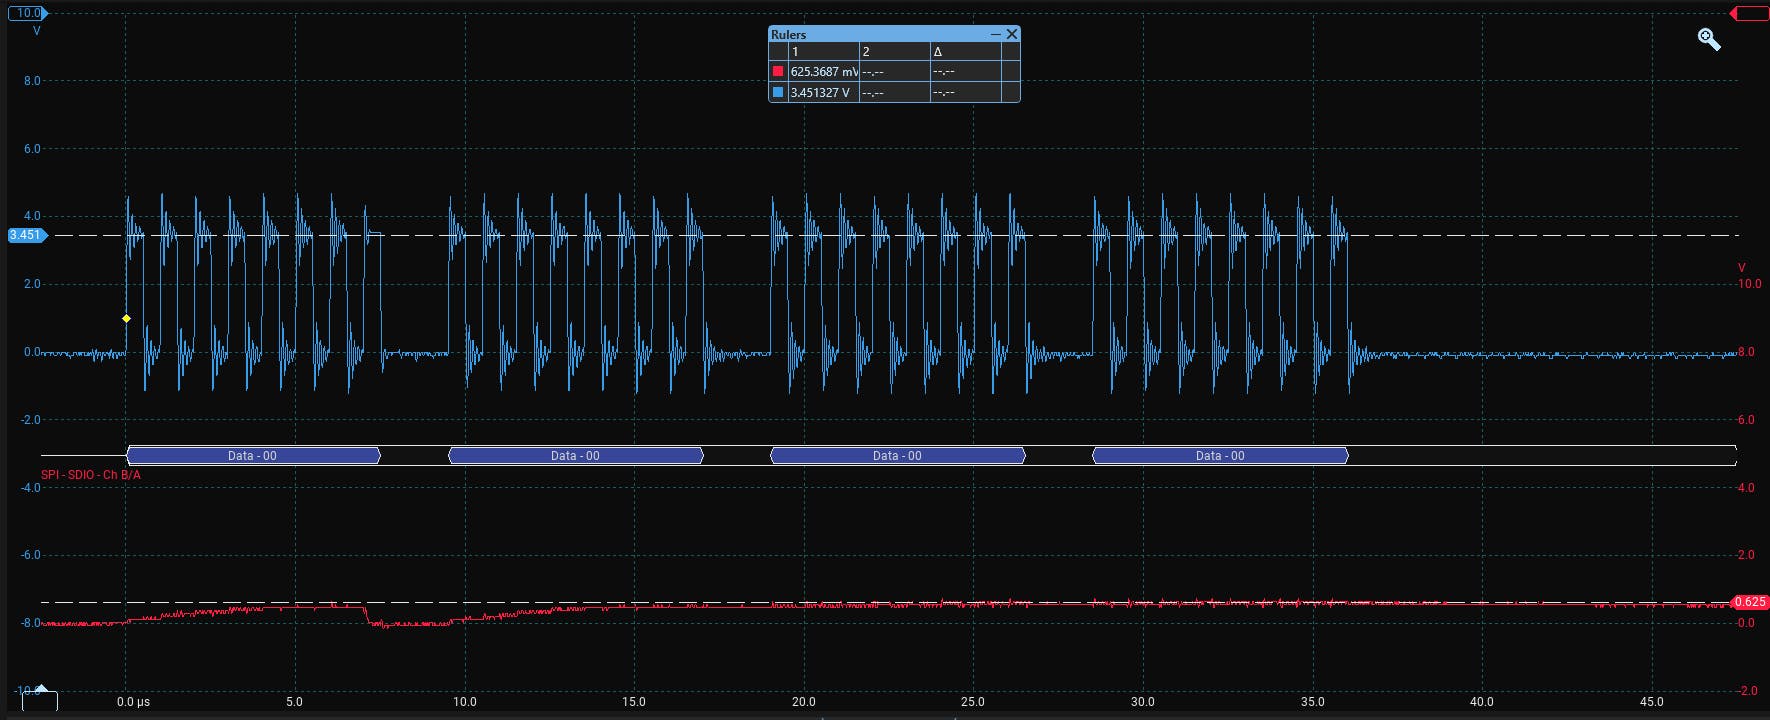Click the delta column header in Rulers
1770x720 pixels.
coord(964,51)
